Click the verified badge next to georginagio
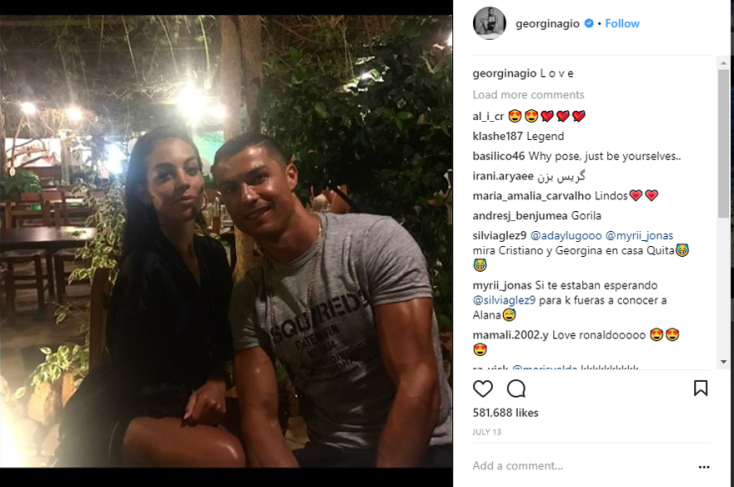The width and height of the screenshot is (734, 487). click(589, 23)
